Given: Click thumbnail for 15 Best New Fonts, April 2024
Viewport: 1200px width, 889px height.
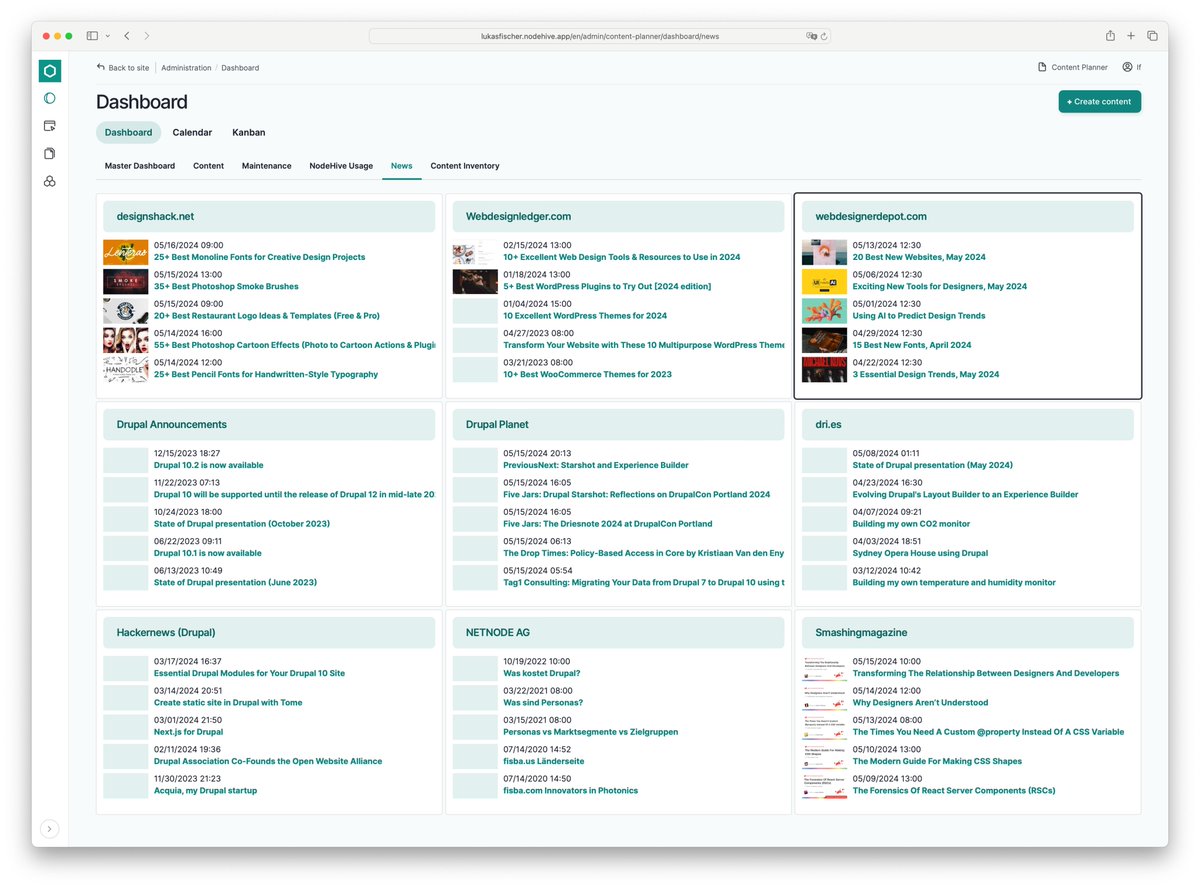Looking at the screenshot, I should tap(825, 340).
